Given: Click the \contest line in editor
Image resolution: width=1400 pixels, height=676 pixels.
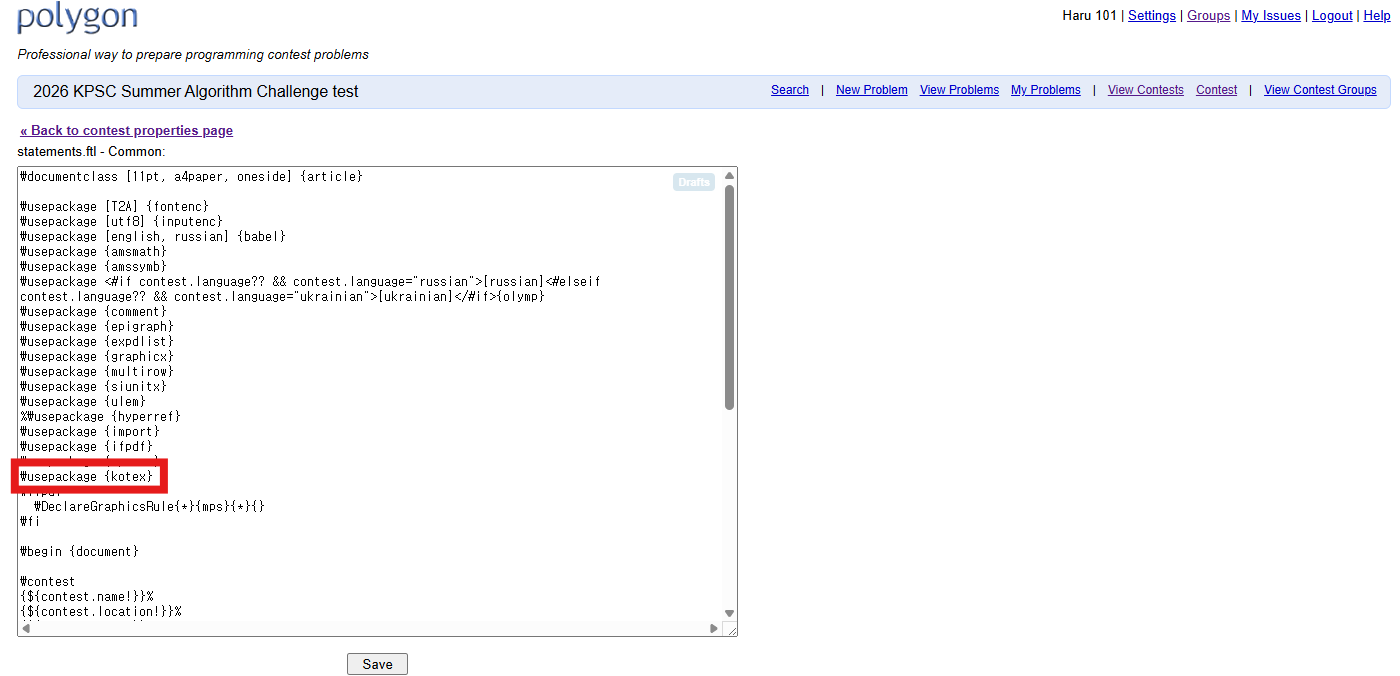Looking at the screenshot, I should click(48, 582).
